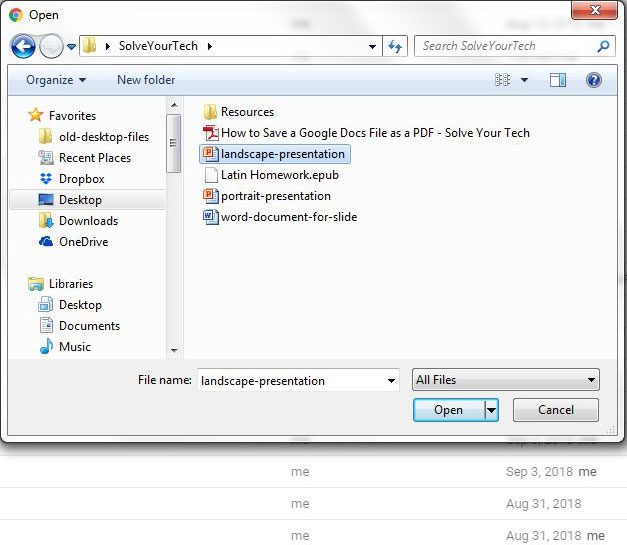Image resolution: width=627 pixels, height=545 pixels.
Task: Open the address bar path history dropdown
Action: [x=372, y=47]
